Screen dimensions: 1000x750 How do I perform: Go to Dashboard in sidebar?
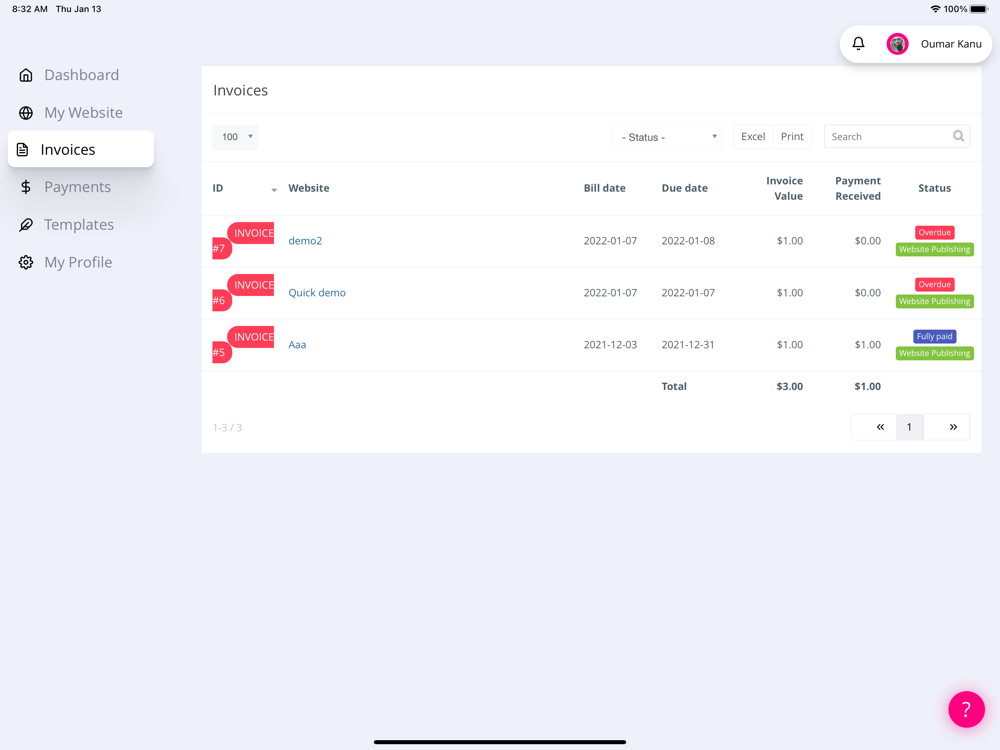click(x=81, y=75)
